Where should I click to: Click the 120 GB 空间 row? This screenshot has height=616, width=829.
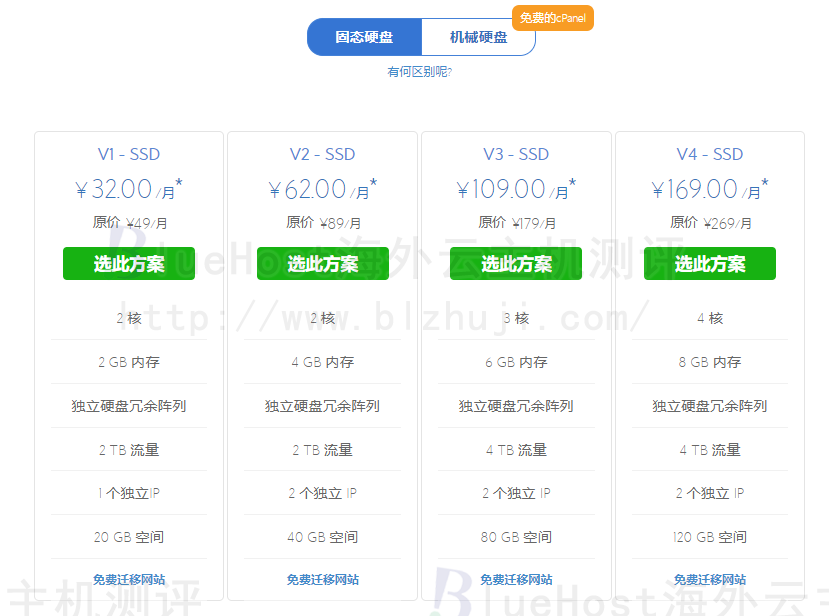[x=710, y=537]
